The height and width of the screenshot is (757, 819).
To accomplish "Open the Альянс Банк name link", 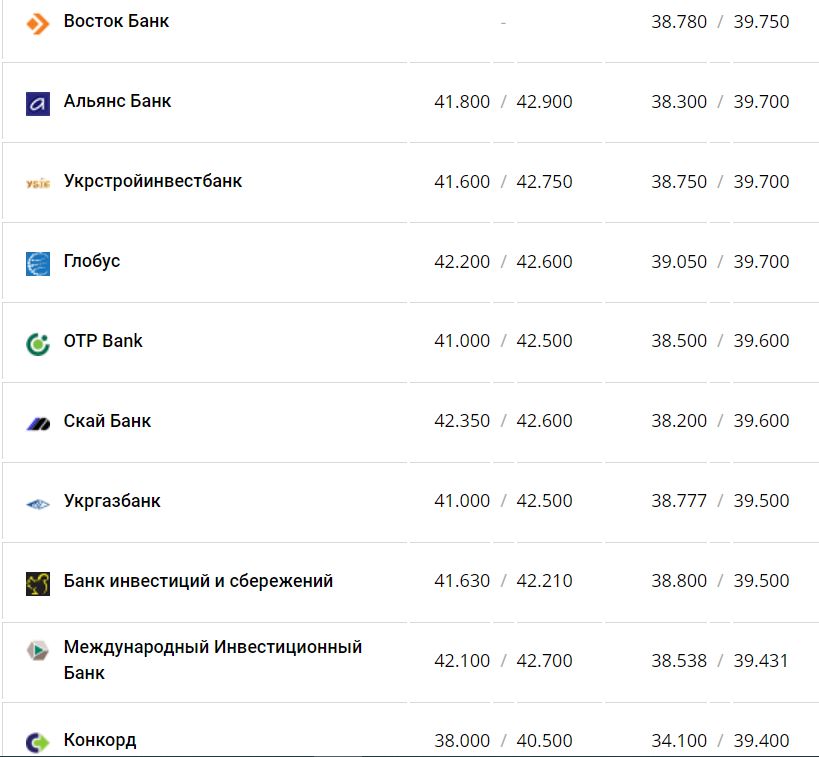I will click(x=117, y=101).
